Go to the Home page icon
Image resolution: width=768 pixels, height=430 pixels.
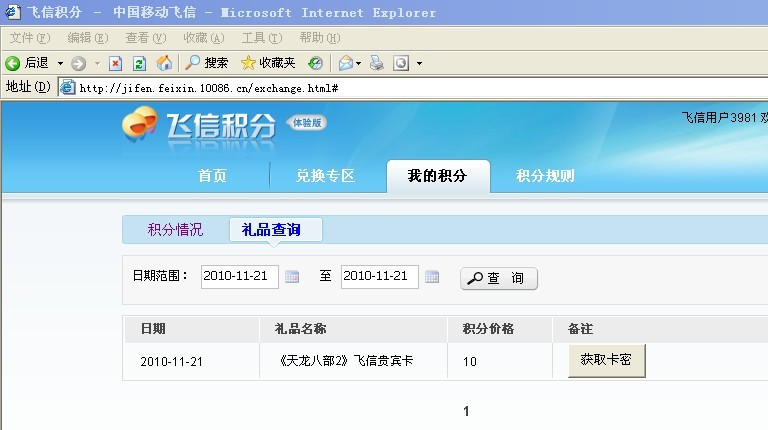tap(164, 63)
